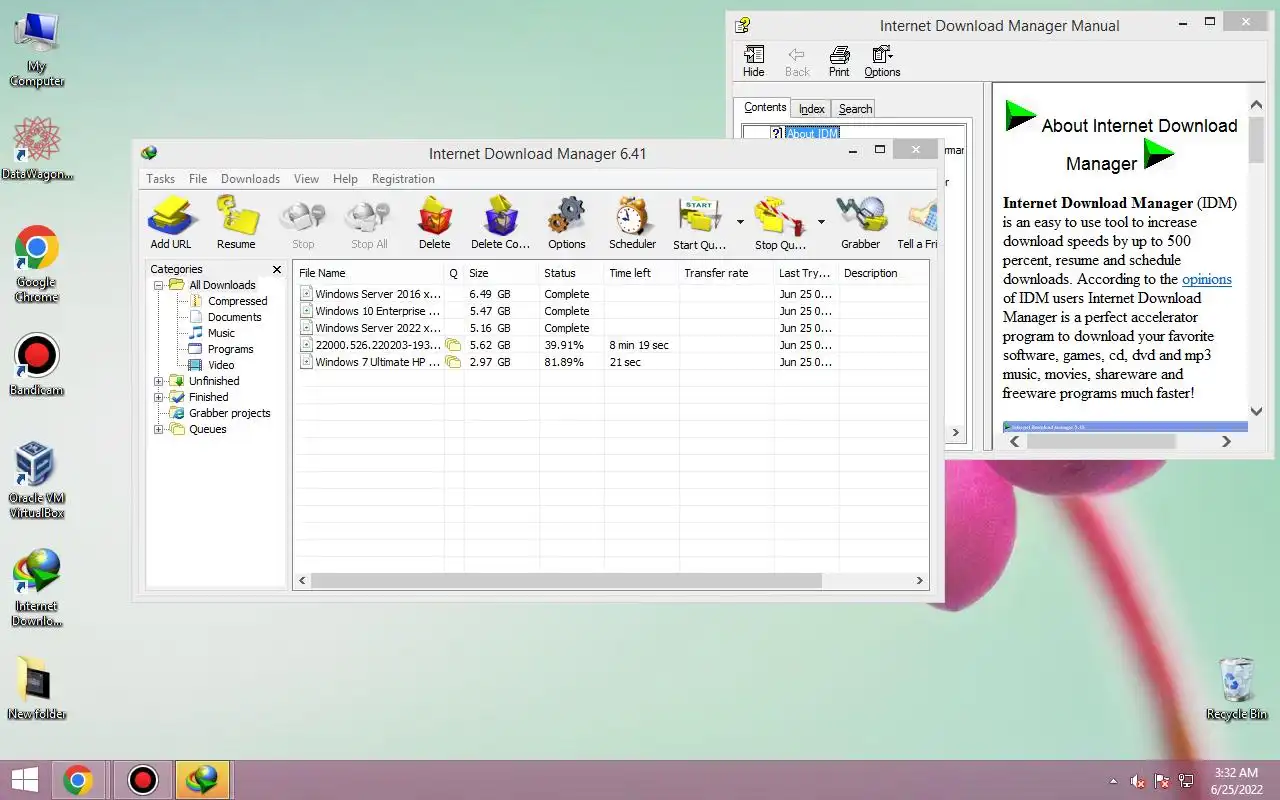Open the Downloads menu

click(250, 179)
